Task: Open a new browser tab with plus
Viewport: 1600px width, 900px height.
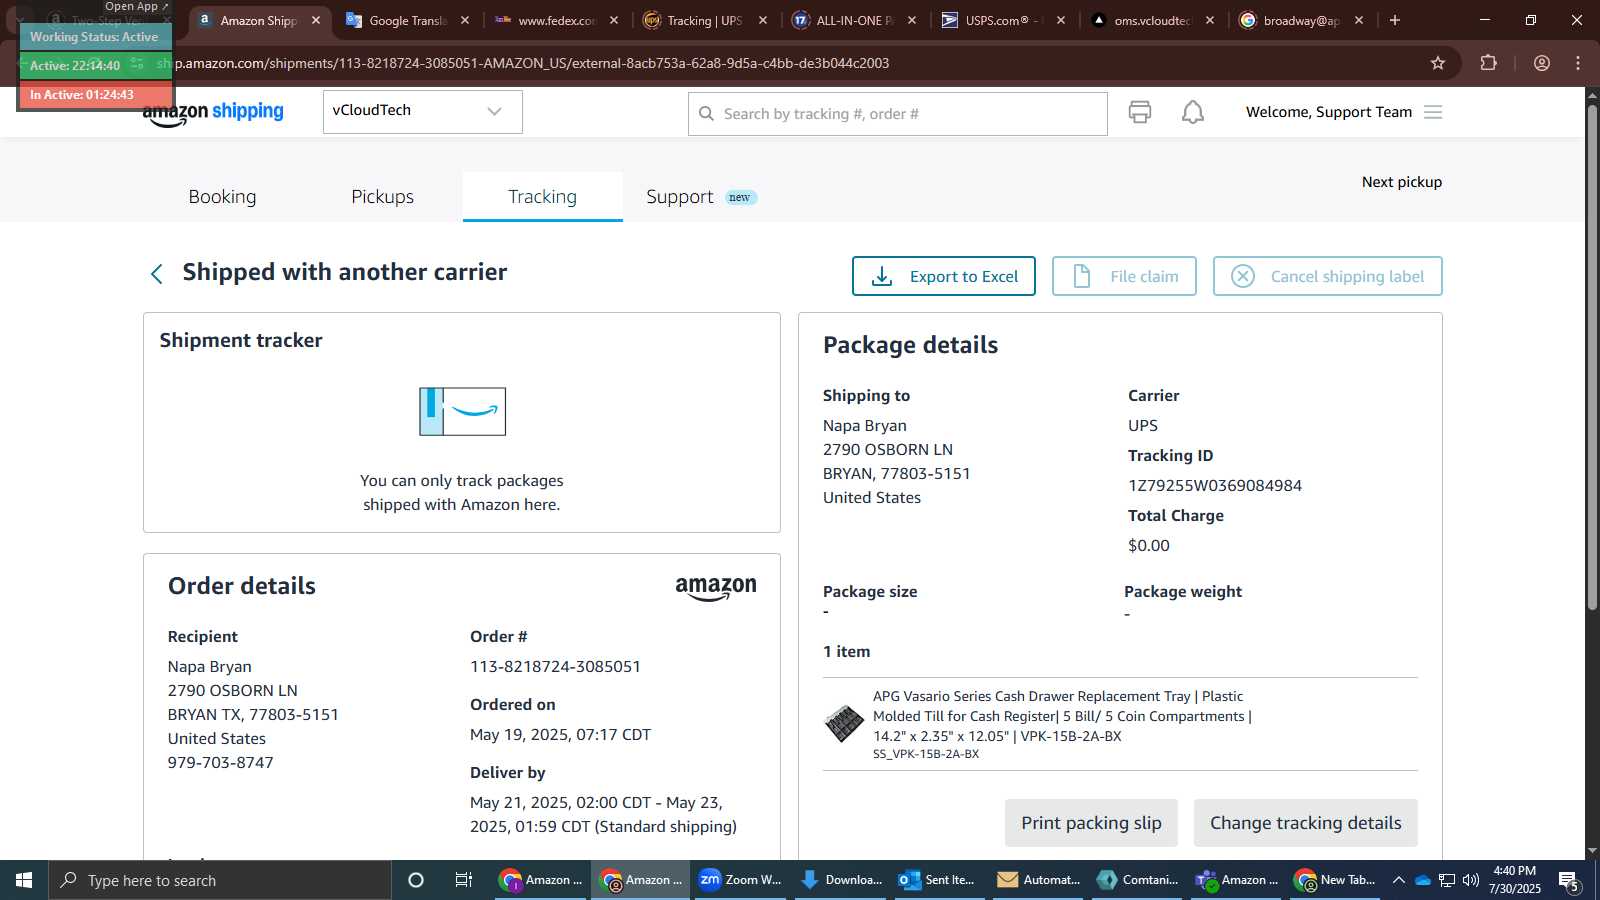Action: [1395, 20]
